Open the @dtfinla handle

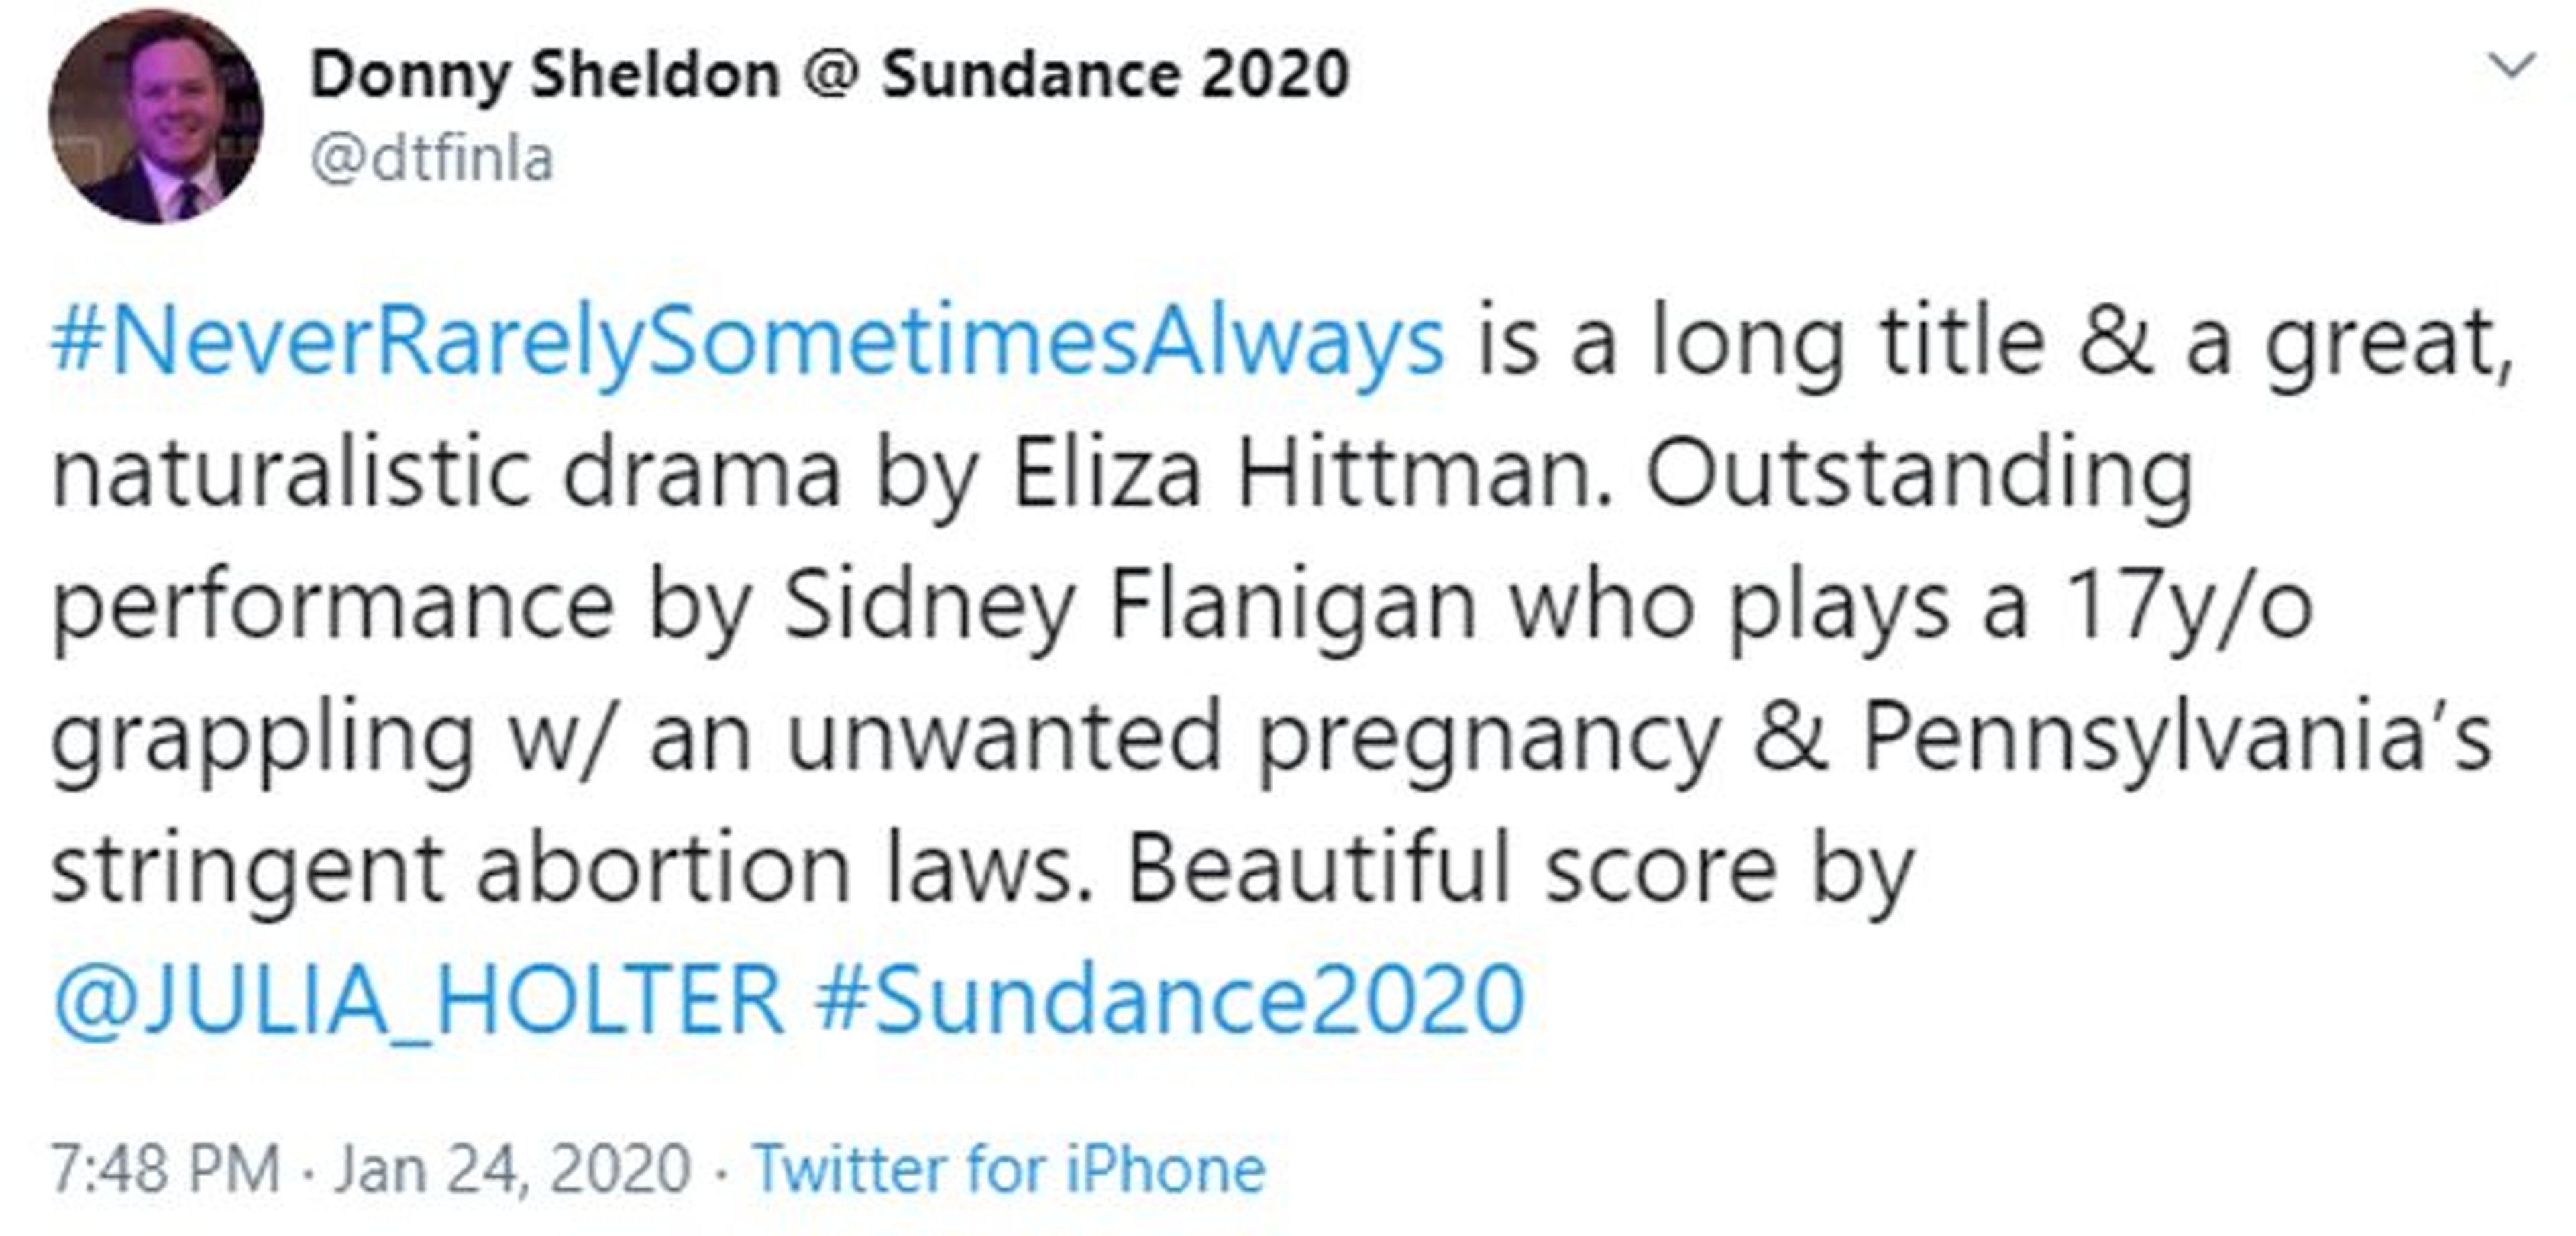click(x=431, y=159)
